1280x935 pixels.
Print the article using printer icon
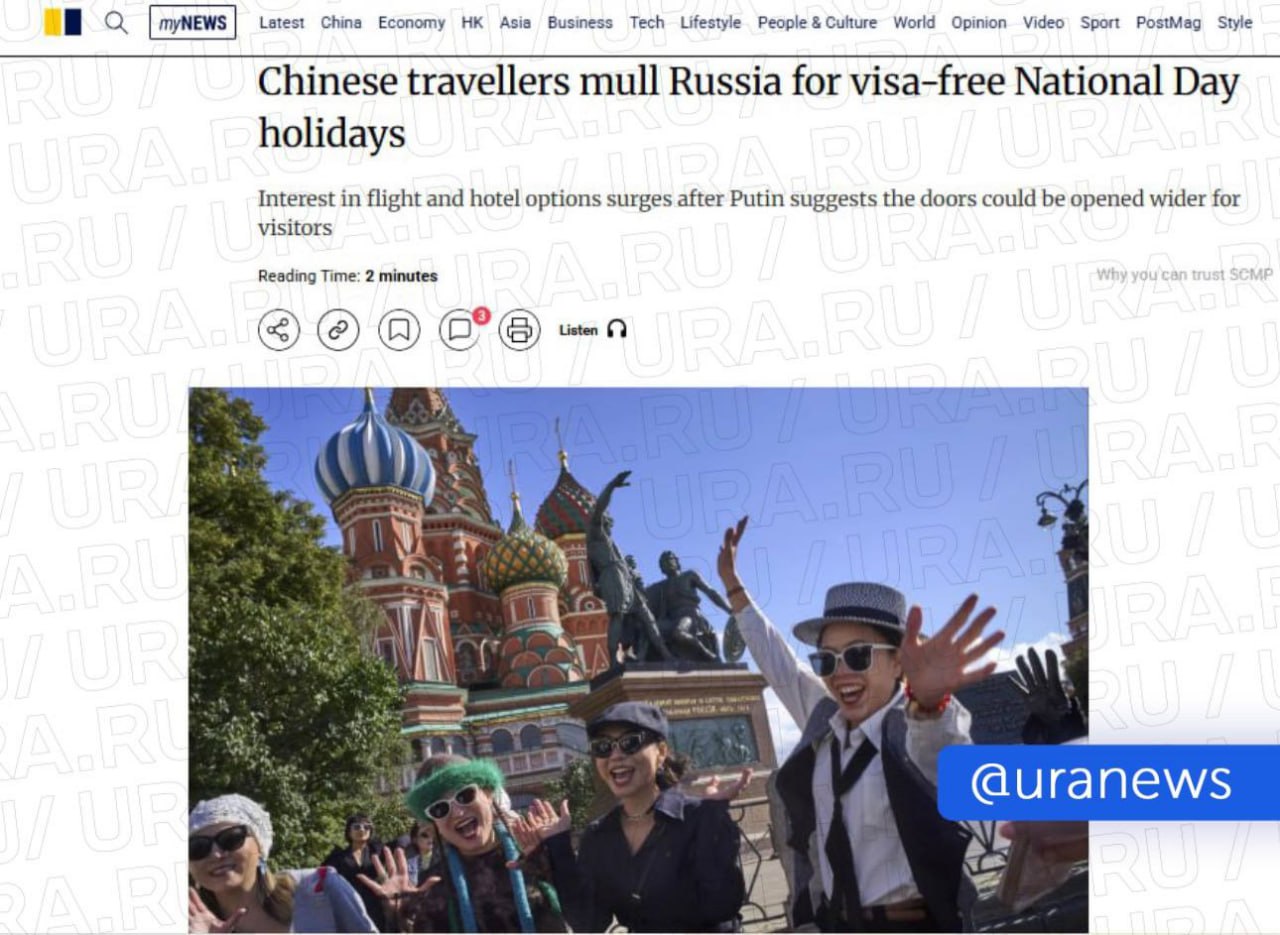click(x=519, y=330)
